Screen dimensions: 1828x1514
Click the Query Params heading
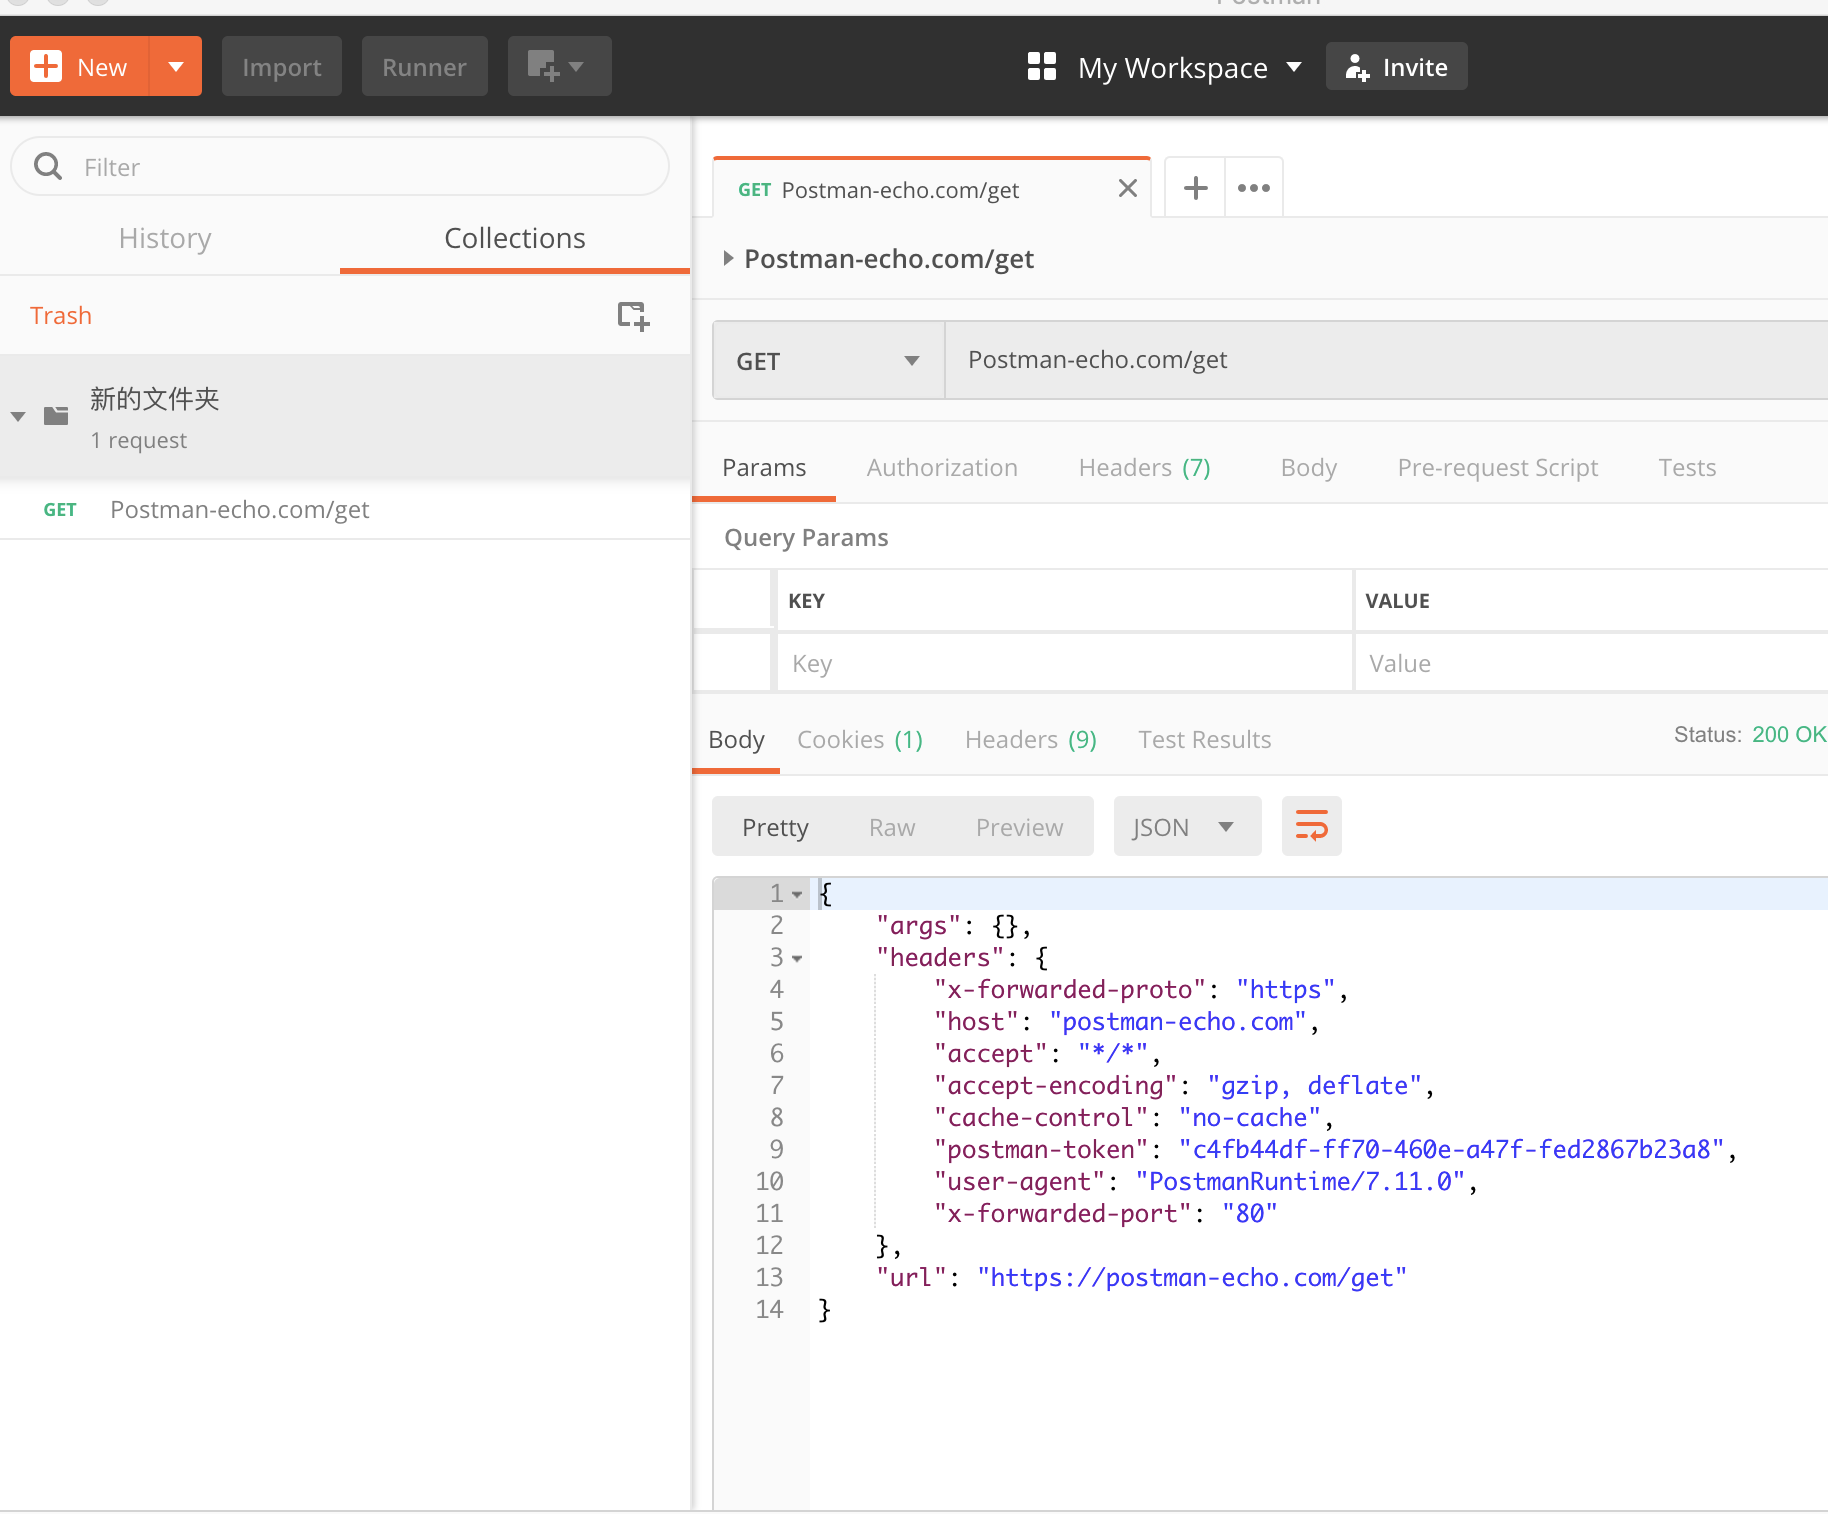click(x=806, y=537)
